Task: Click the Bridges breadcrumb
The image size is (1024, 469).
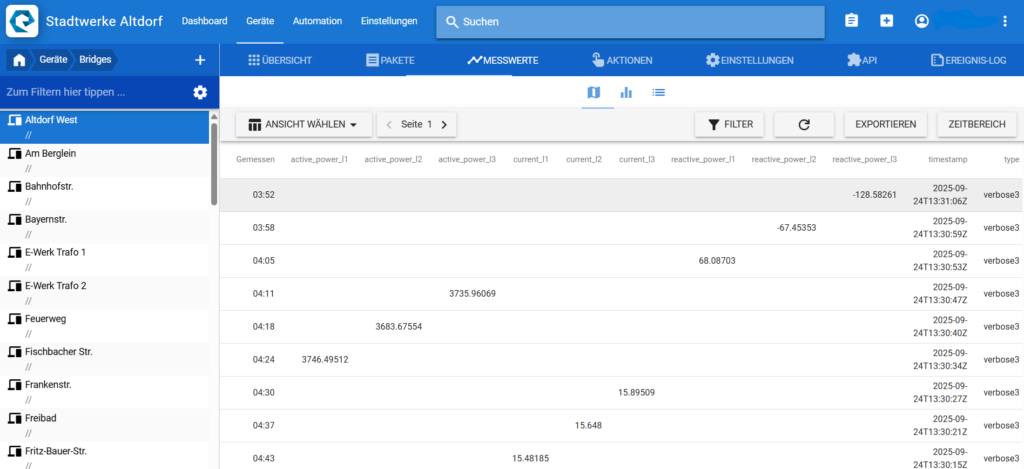Action: [95, 59]
